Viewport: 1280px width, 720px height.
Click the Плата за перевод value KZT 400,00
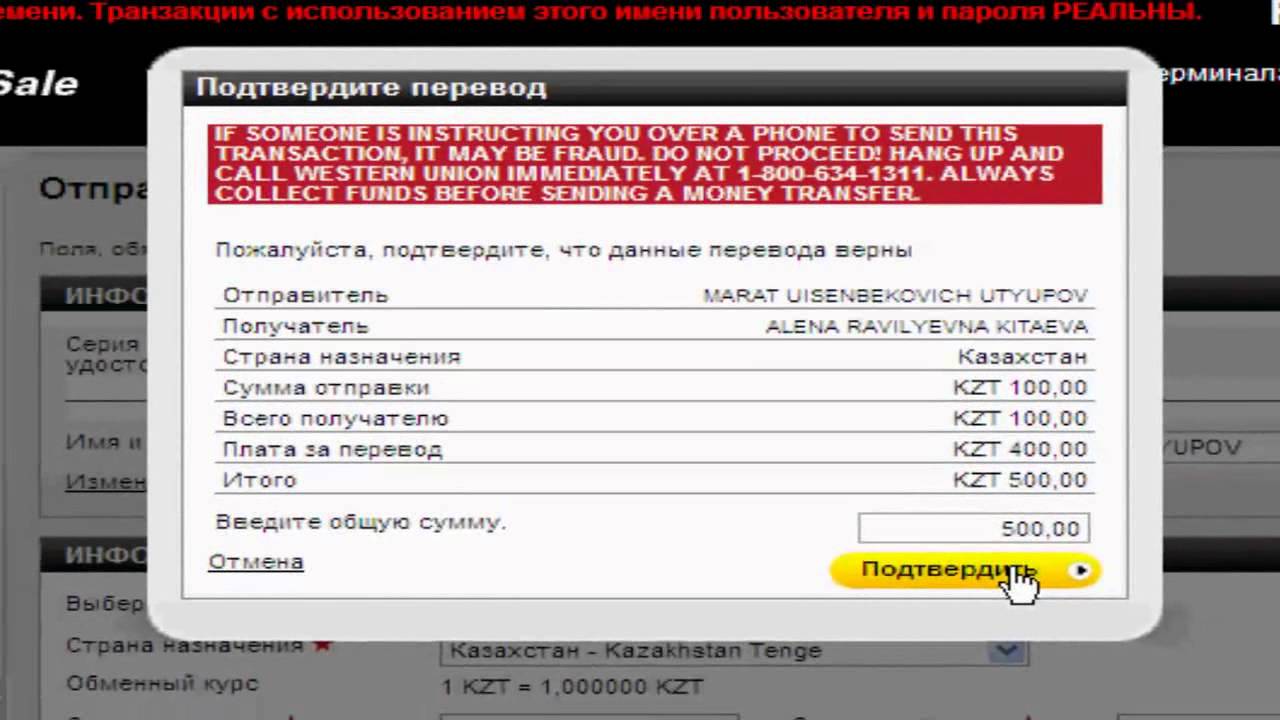1020,450
